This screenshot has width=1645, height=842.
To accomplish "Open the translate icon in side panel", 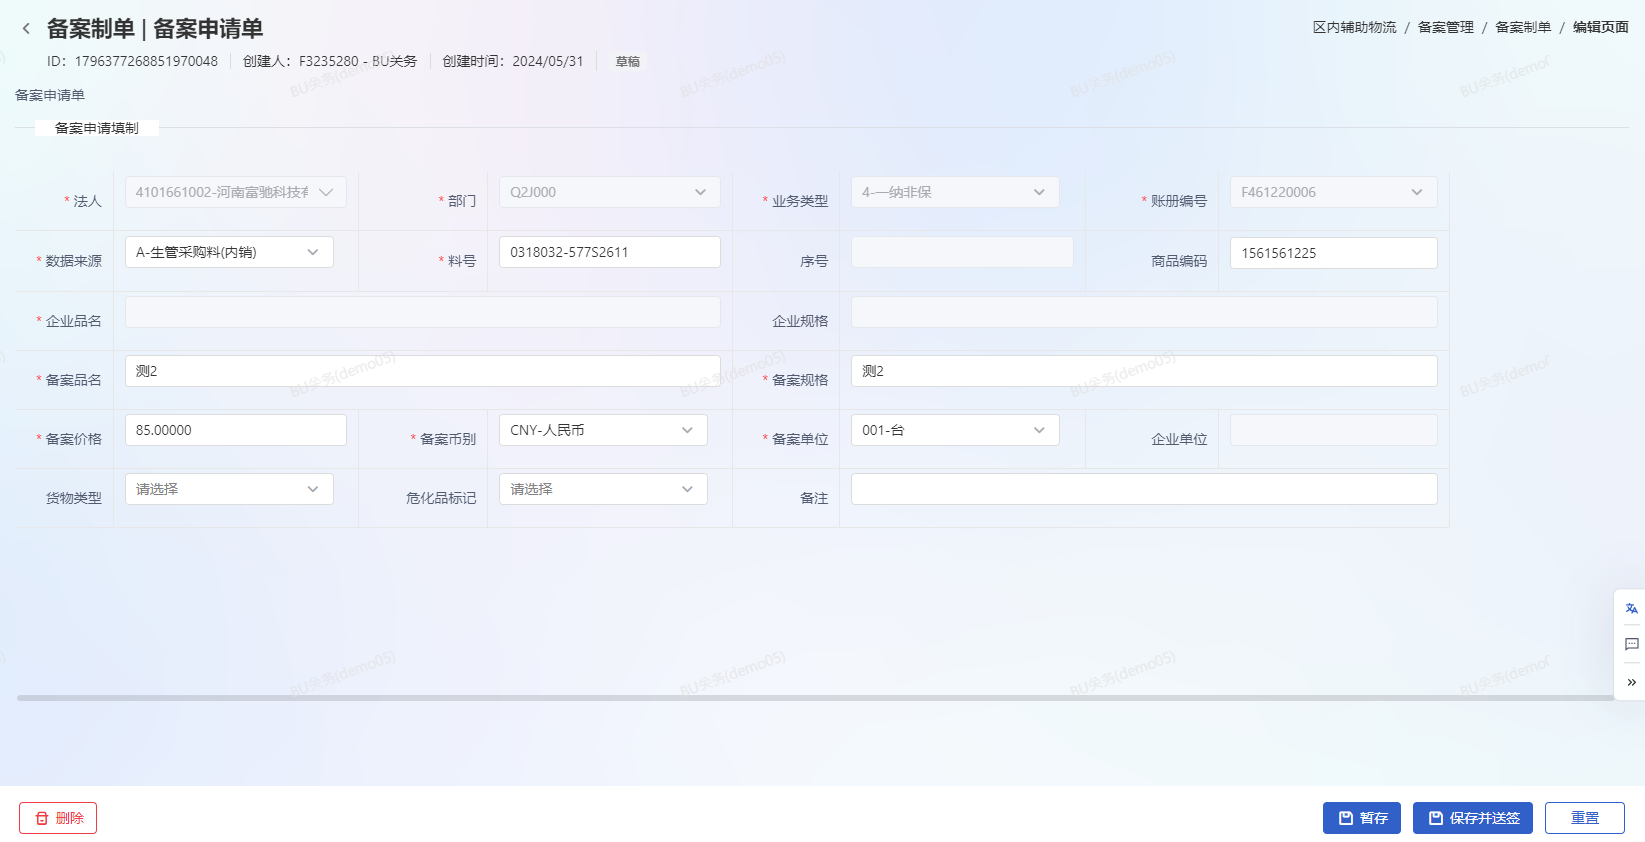I will 1631,608.
